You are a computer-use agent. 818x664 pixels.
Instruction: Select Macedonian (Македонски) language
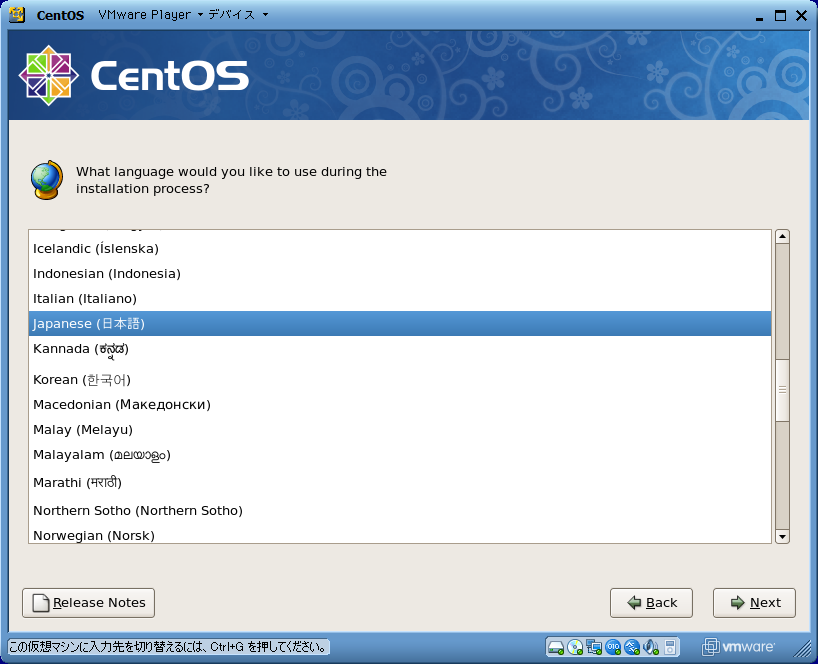click(400, 405)
